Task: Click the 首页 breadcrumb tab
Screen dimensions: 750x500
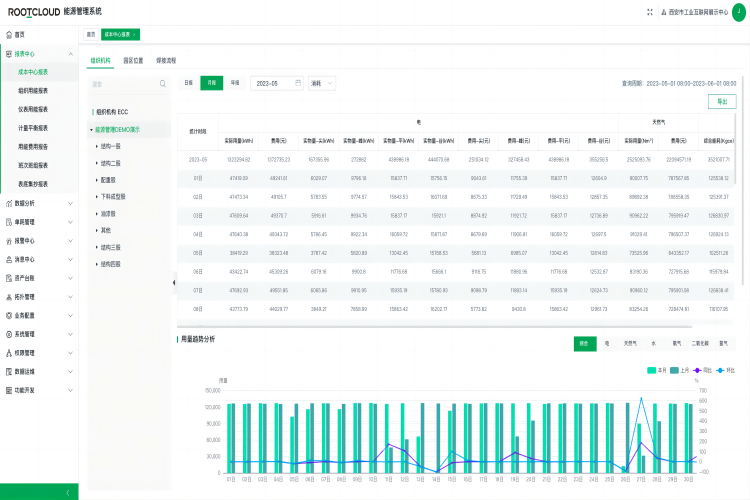Action: 90,34
